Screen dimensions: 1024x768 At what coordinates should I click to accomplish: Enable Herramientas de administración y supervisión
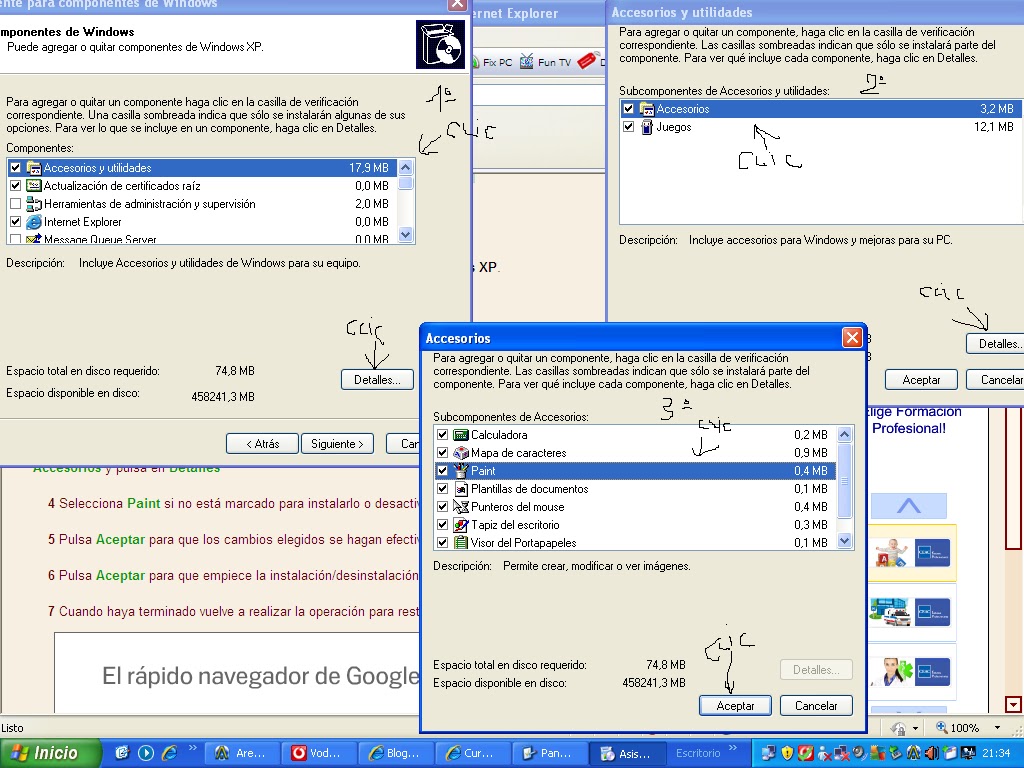(x=14, y=204)
